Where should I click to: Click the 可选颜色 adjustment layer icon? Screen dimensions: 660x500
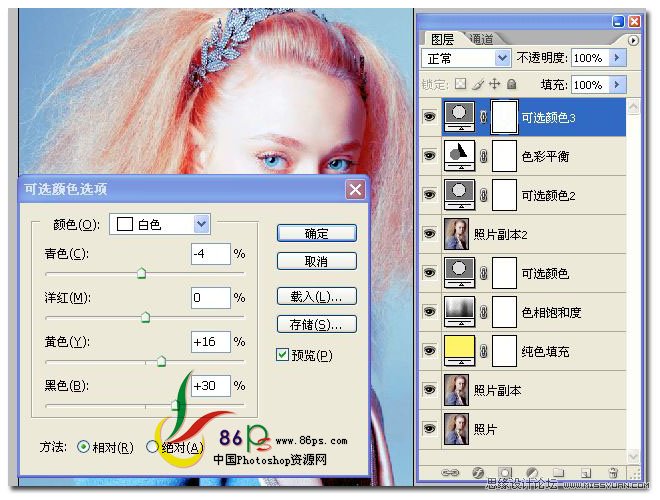[459, 273]
